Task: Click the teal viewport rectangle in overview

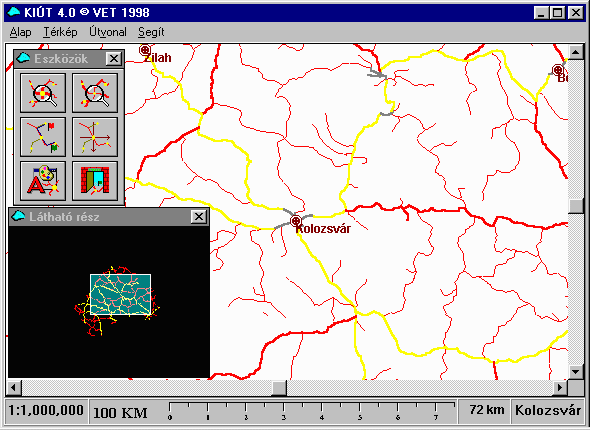Action: coord(120,294)
